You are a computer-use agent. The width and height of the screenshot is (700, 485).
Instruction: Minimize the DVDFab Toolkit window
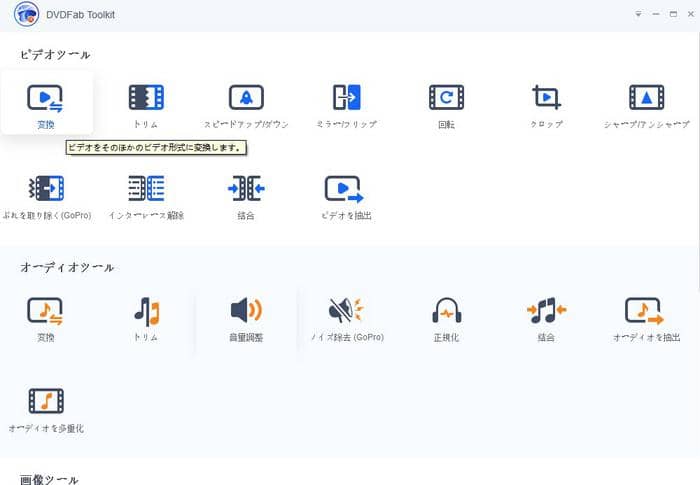pyautogui.click(x=656, y=14)
